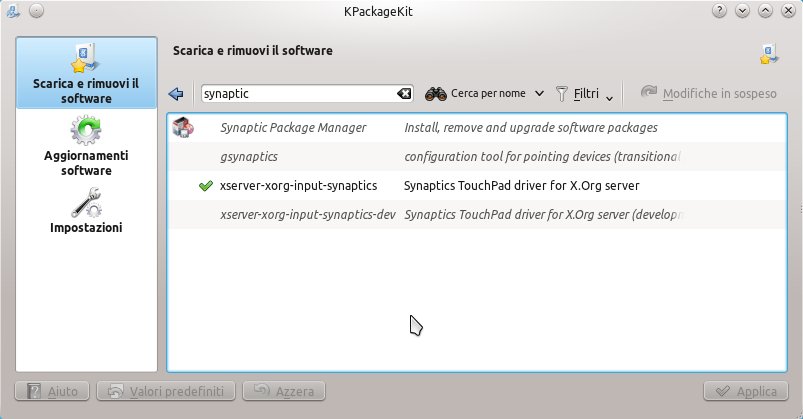803x419 pixels.
Task: Click the green installed checkmark icon
Action: tap(206, 186)
